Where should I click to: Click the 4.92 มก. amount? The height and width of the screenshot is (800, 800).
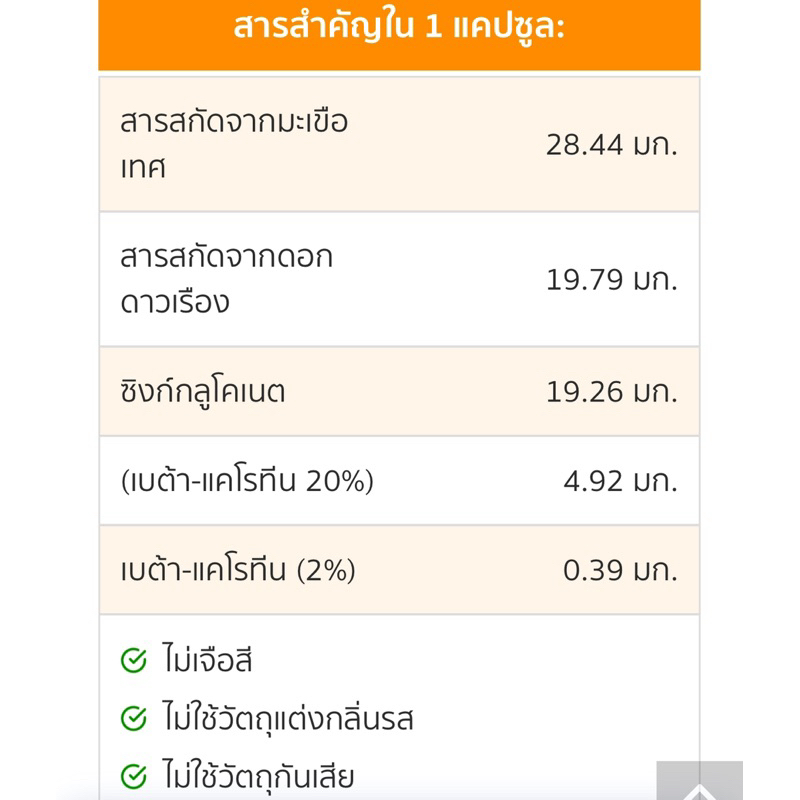coord(620,481)
